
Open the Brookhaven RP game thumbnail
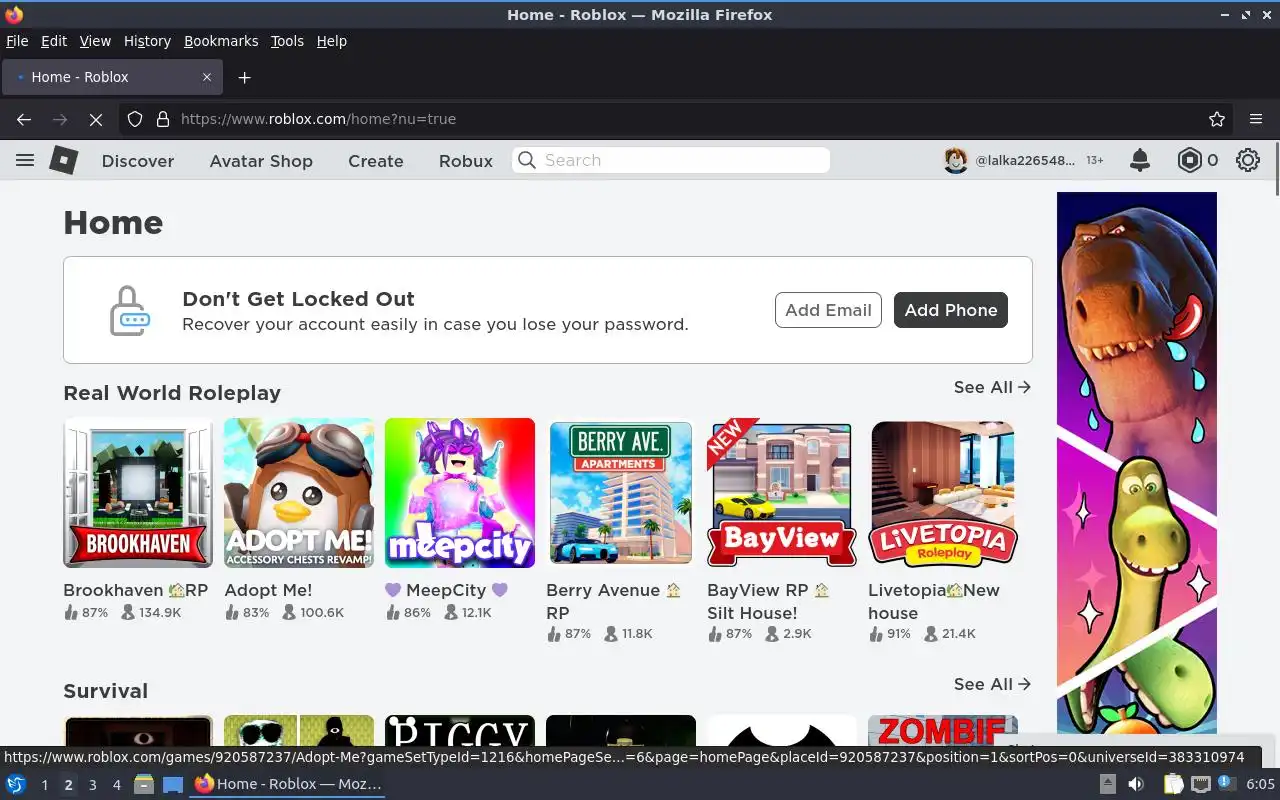138,493
